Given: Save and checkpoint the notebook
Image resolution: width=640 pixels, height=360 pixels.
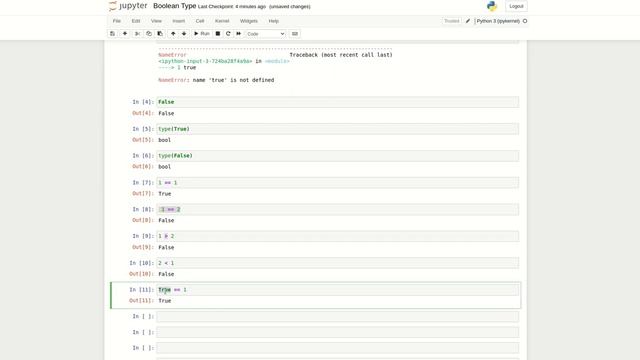Looking at the screenshot, I should 113,34.
